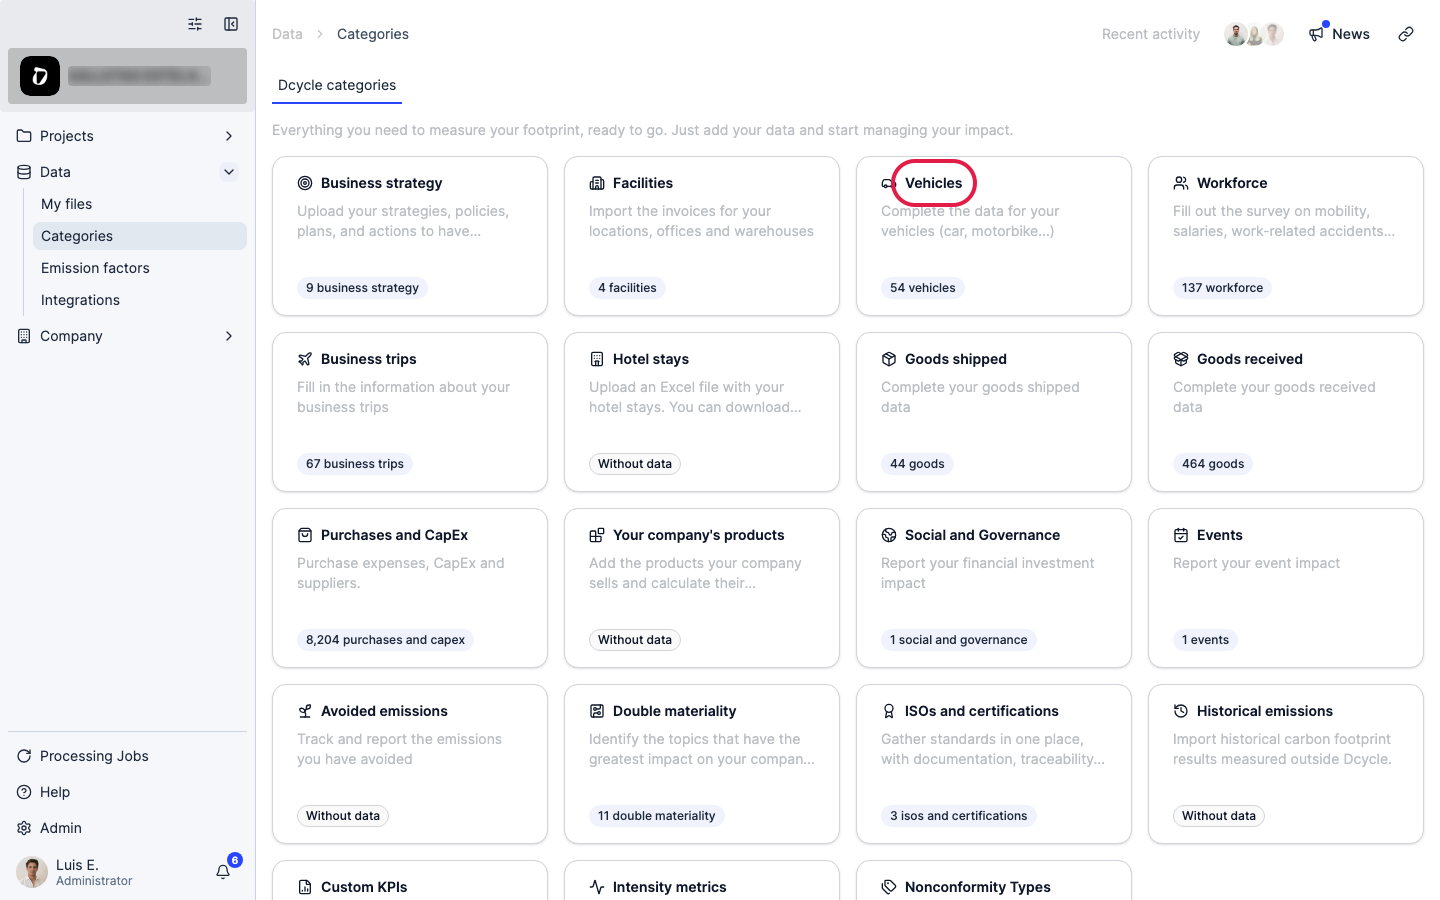Expand the Company section chevron
This screenshot has width=1440, height=900.
[229, 336]
